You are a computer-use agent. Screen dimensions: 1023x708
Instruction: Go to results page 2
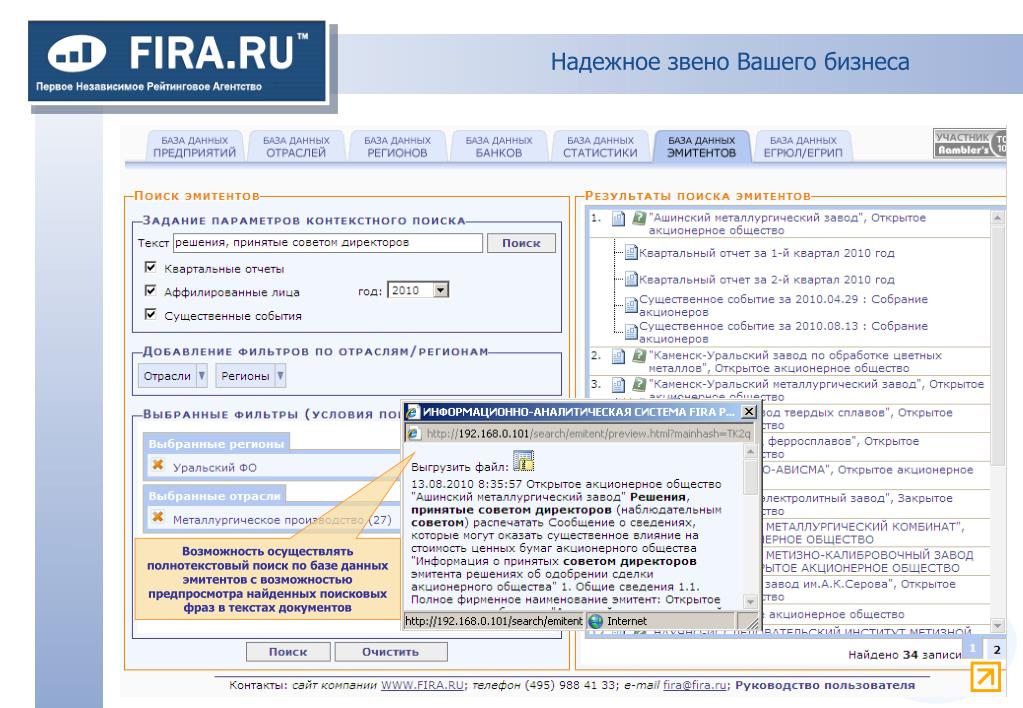tap(996, 649)
